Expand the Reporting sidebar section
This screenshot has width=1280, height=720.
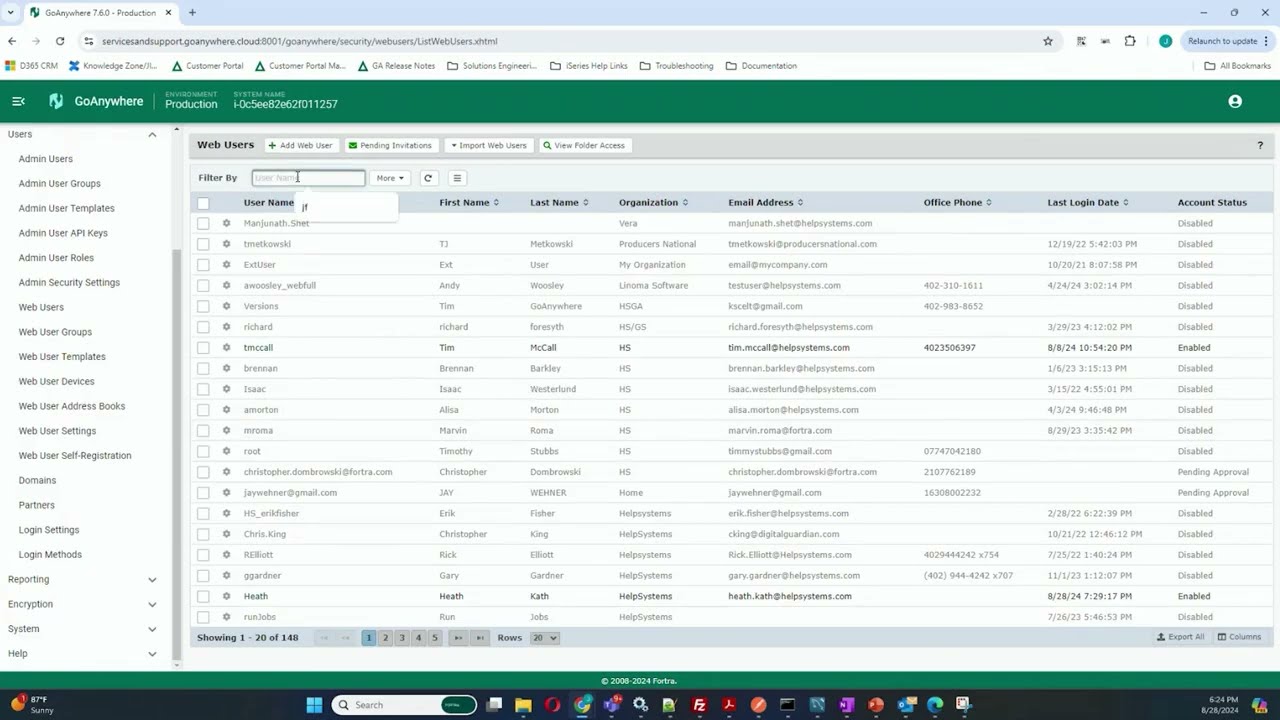152,579
